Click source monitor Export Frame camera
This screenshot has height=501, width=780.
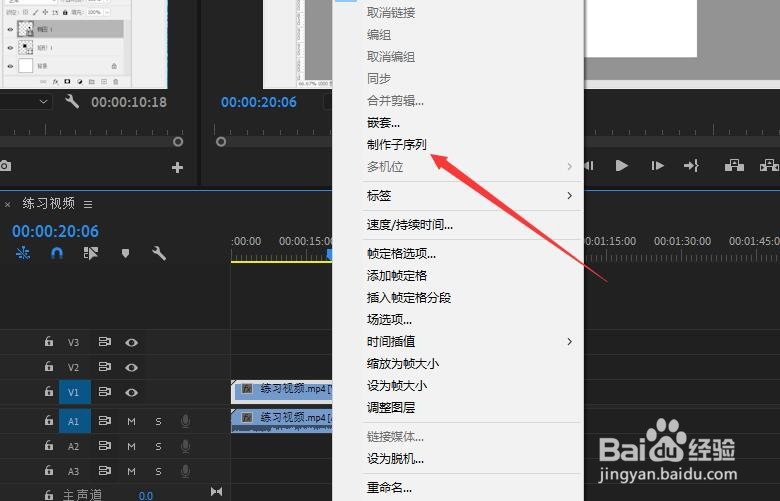click(5, 166)
